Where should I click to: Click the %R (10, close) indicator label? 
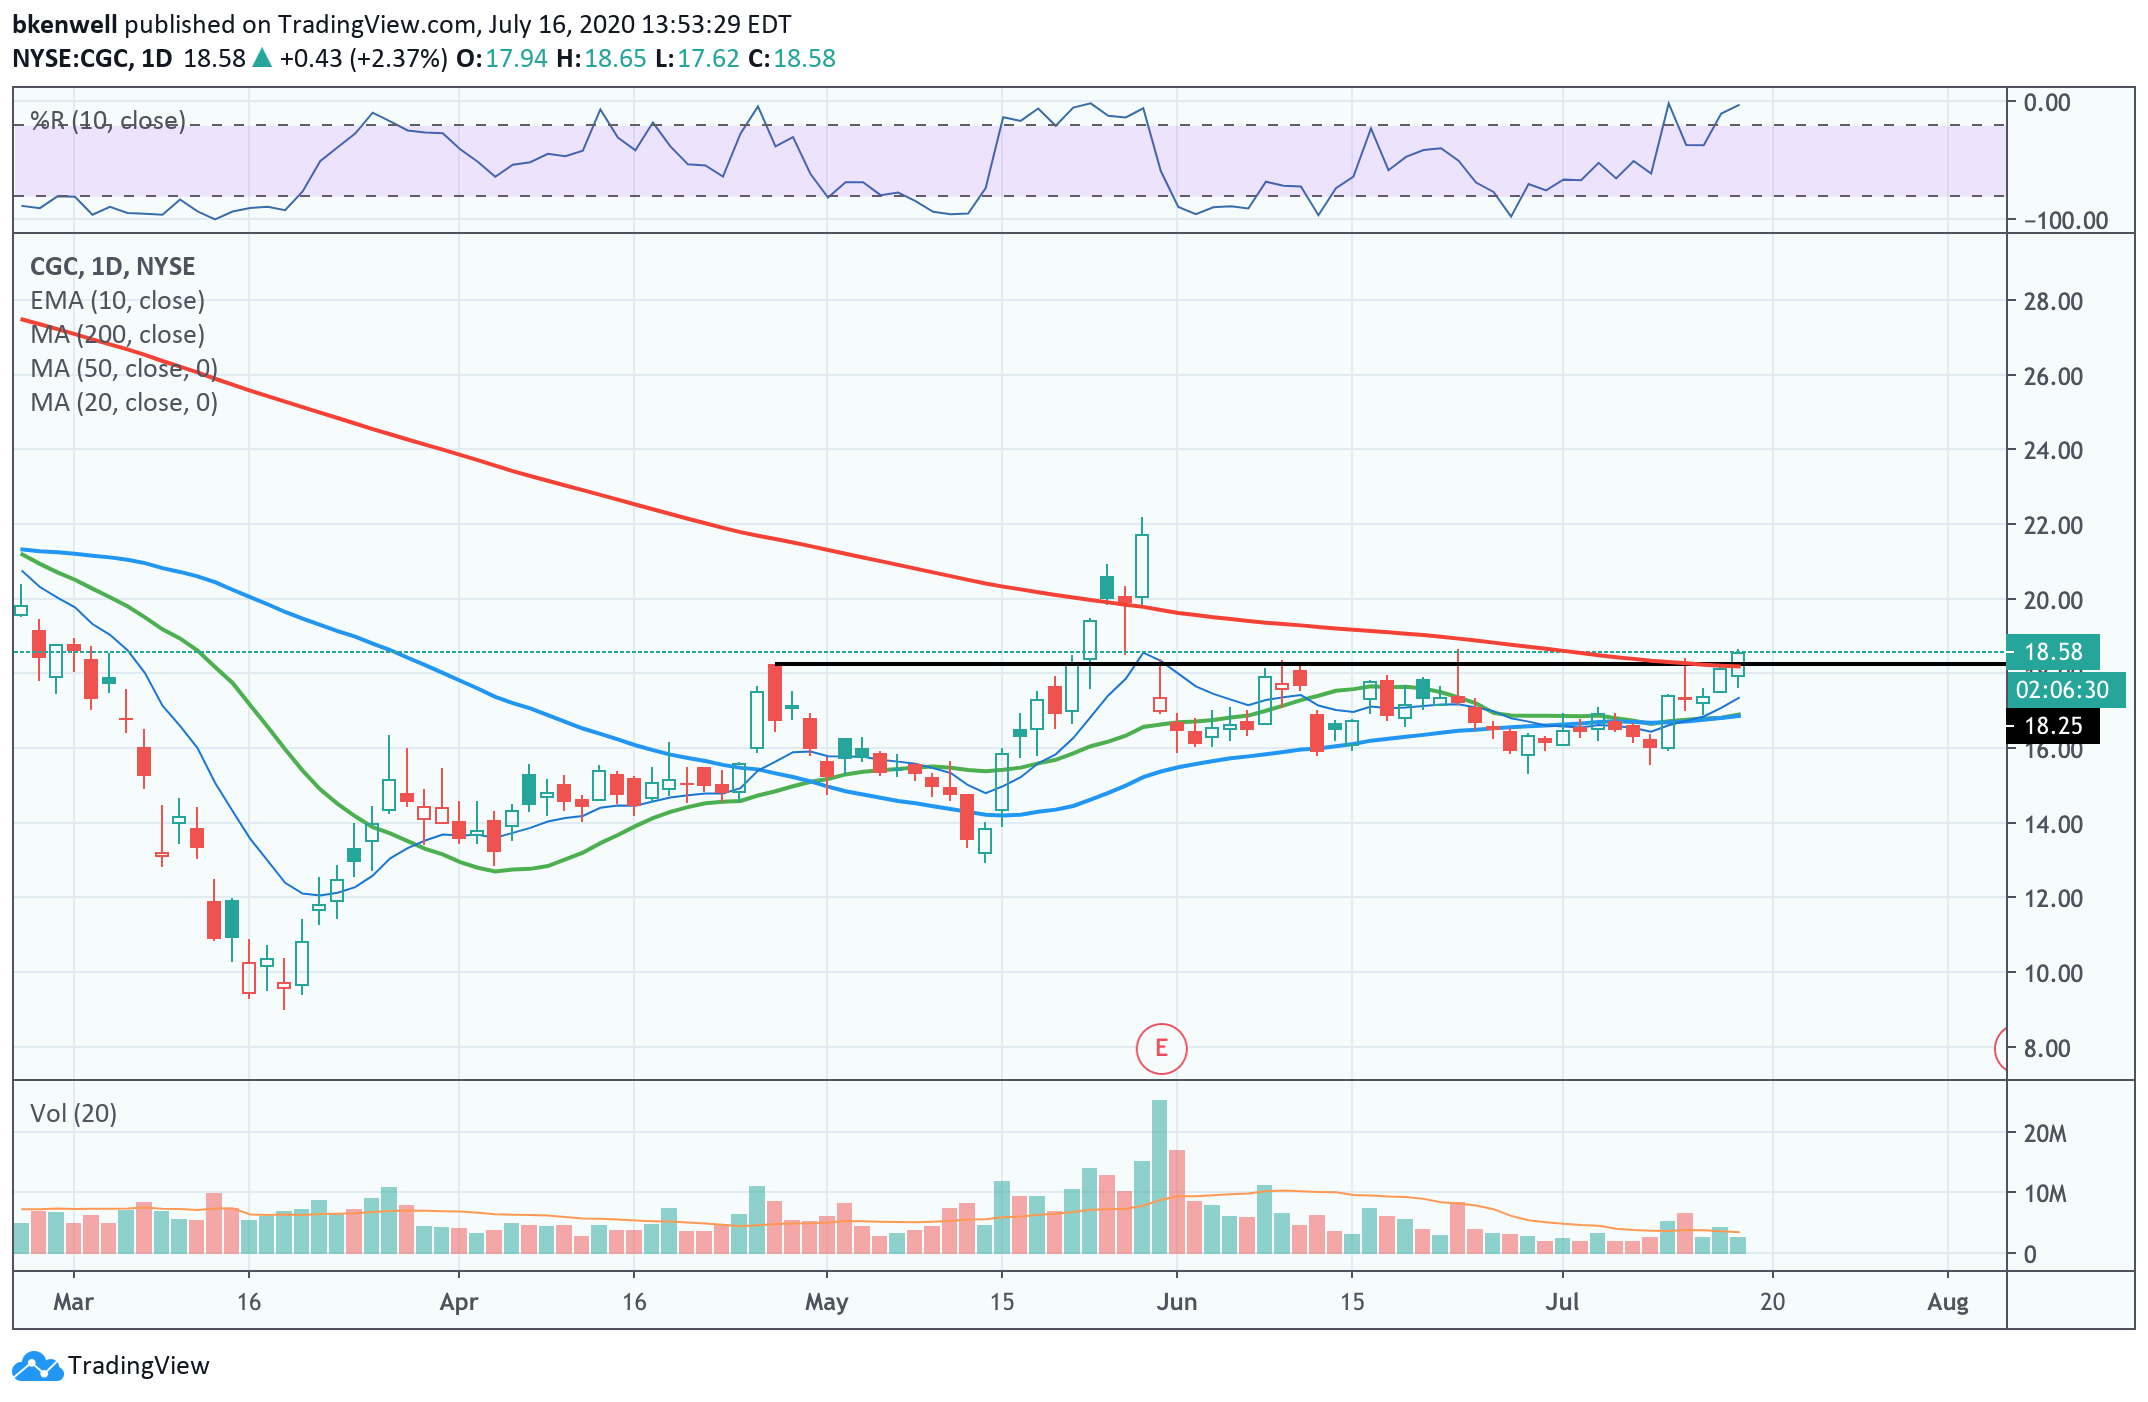coord(108,121)
